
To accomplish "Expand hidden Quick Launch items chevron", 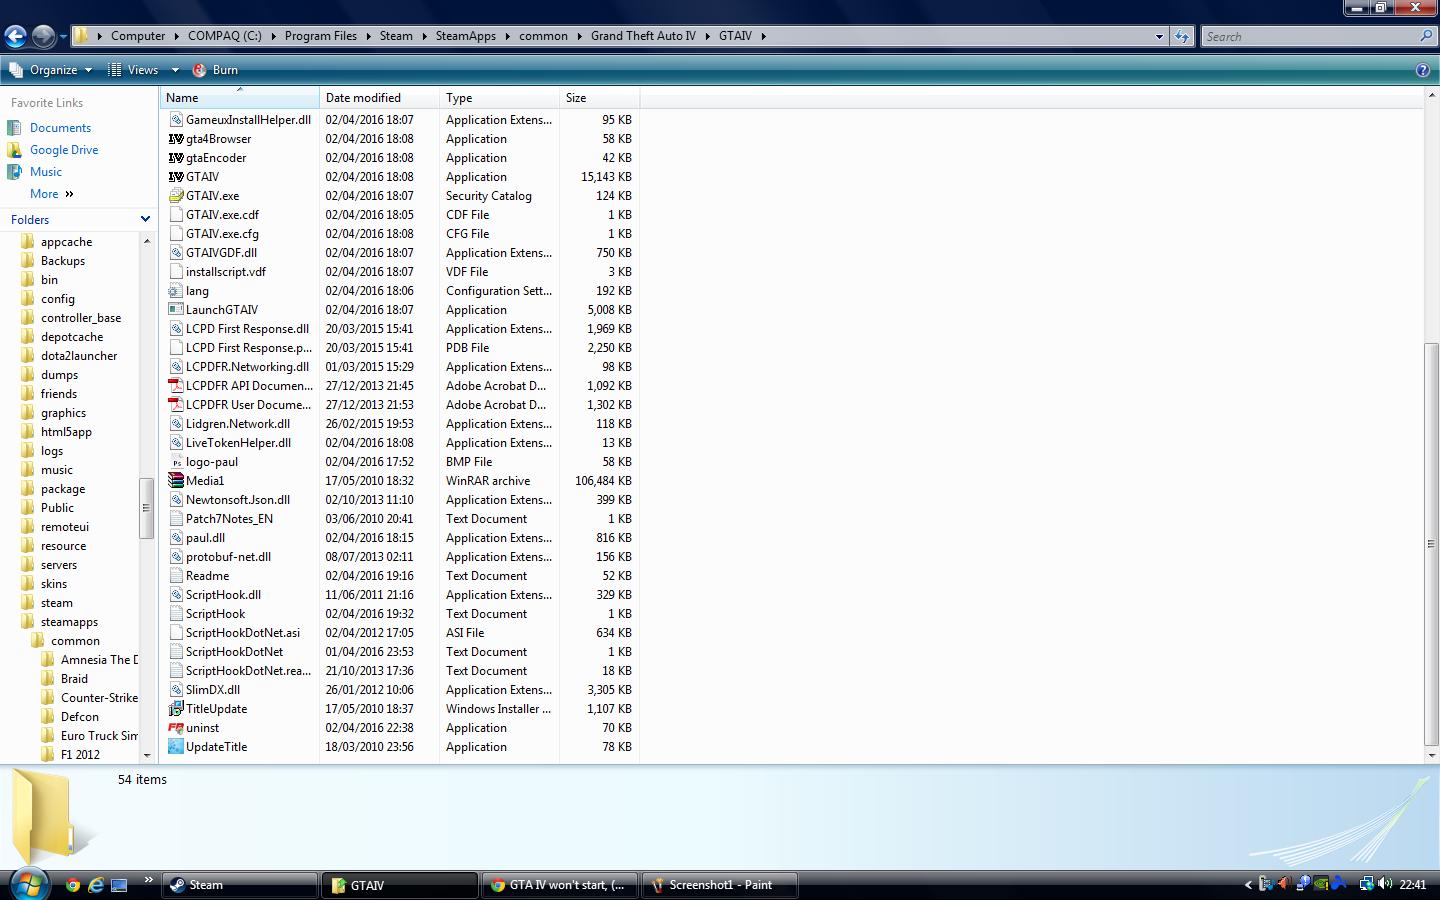I will point(148,881).
